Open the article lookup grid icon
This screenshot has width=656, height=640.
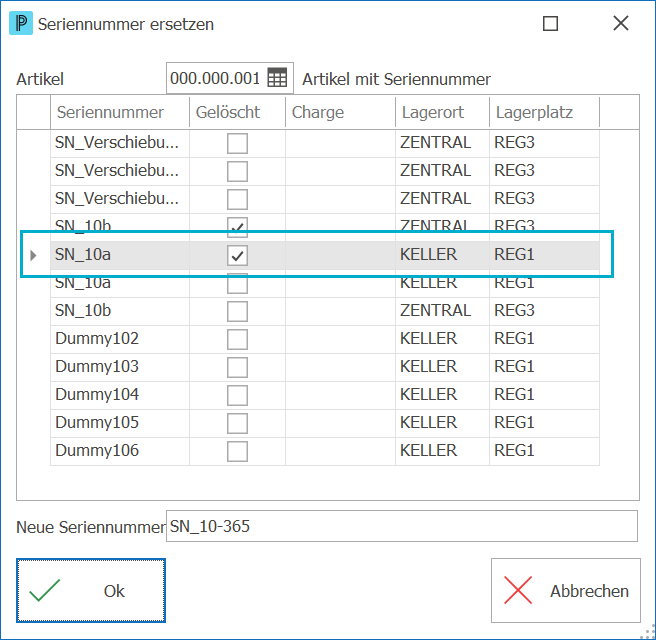point(277,78)
